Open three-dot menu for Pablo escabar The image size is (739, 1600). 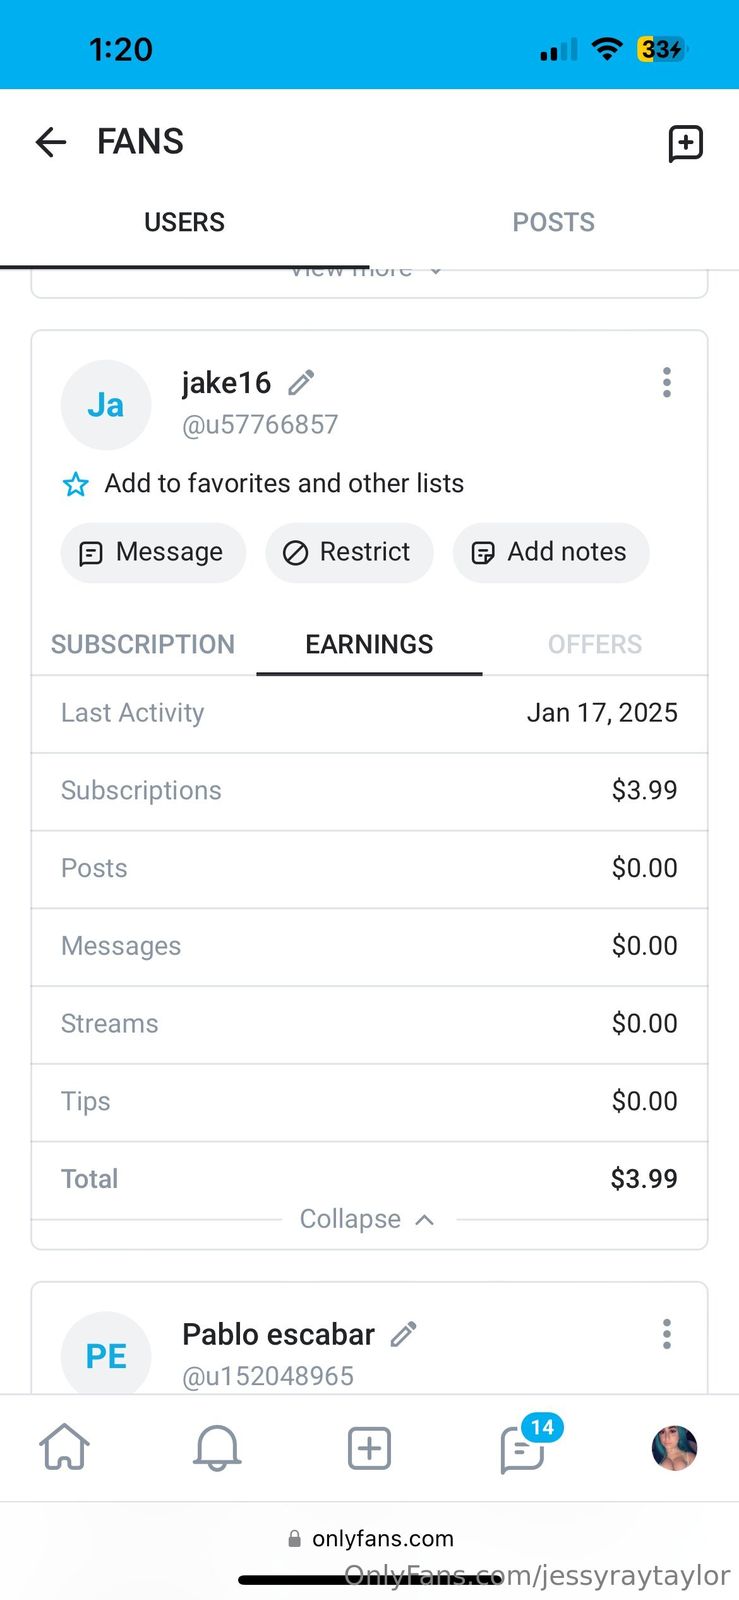[x=666, y=1334]
